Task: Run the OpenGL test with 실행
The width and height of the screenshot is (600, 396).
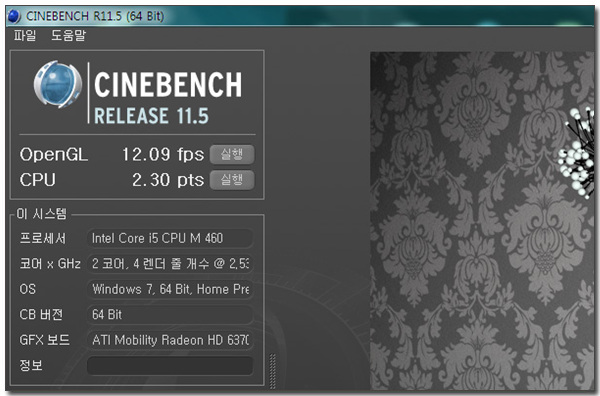Action: tap(232, 154)
